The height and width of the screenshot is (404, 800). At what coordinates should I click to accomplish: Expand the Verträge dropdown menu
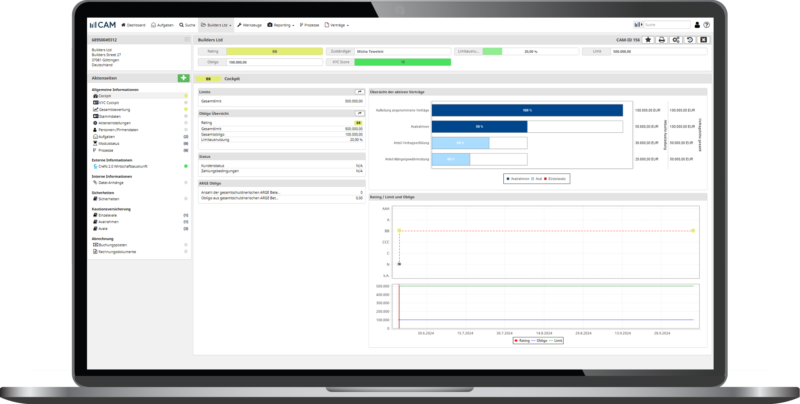(337, 25)
